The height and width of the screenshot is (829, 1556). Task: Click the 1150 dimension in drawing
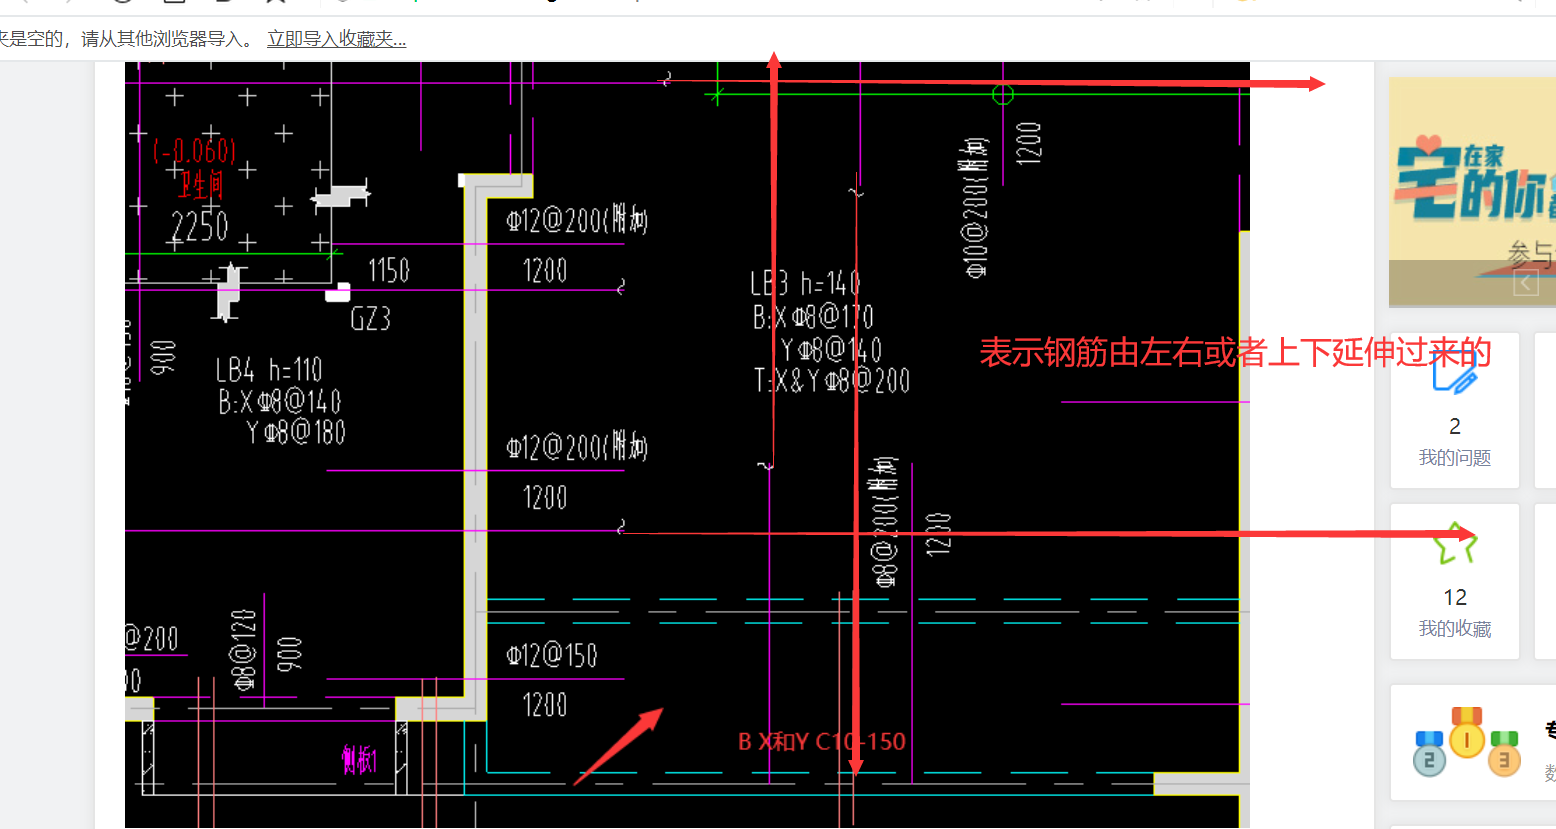point(389,270)
